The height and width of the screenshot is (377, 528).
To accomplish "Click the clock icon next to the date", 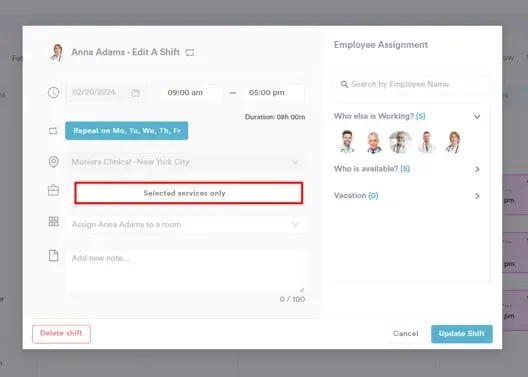I will tap(54, 93).
